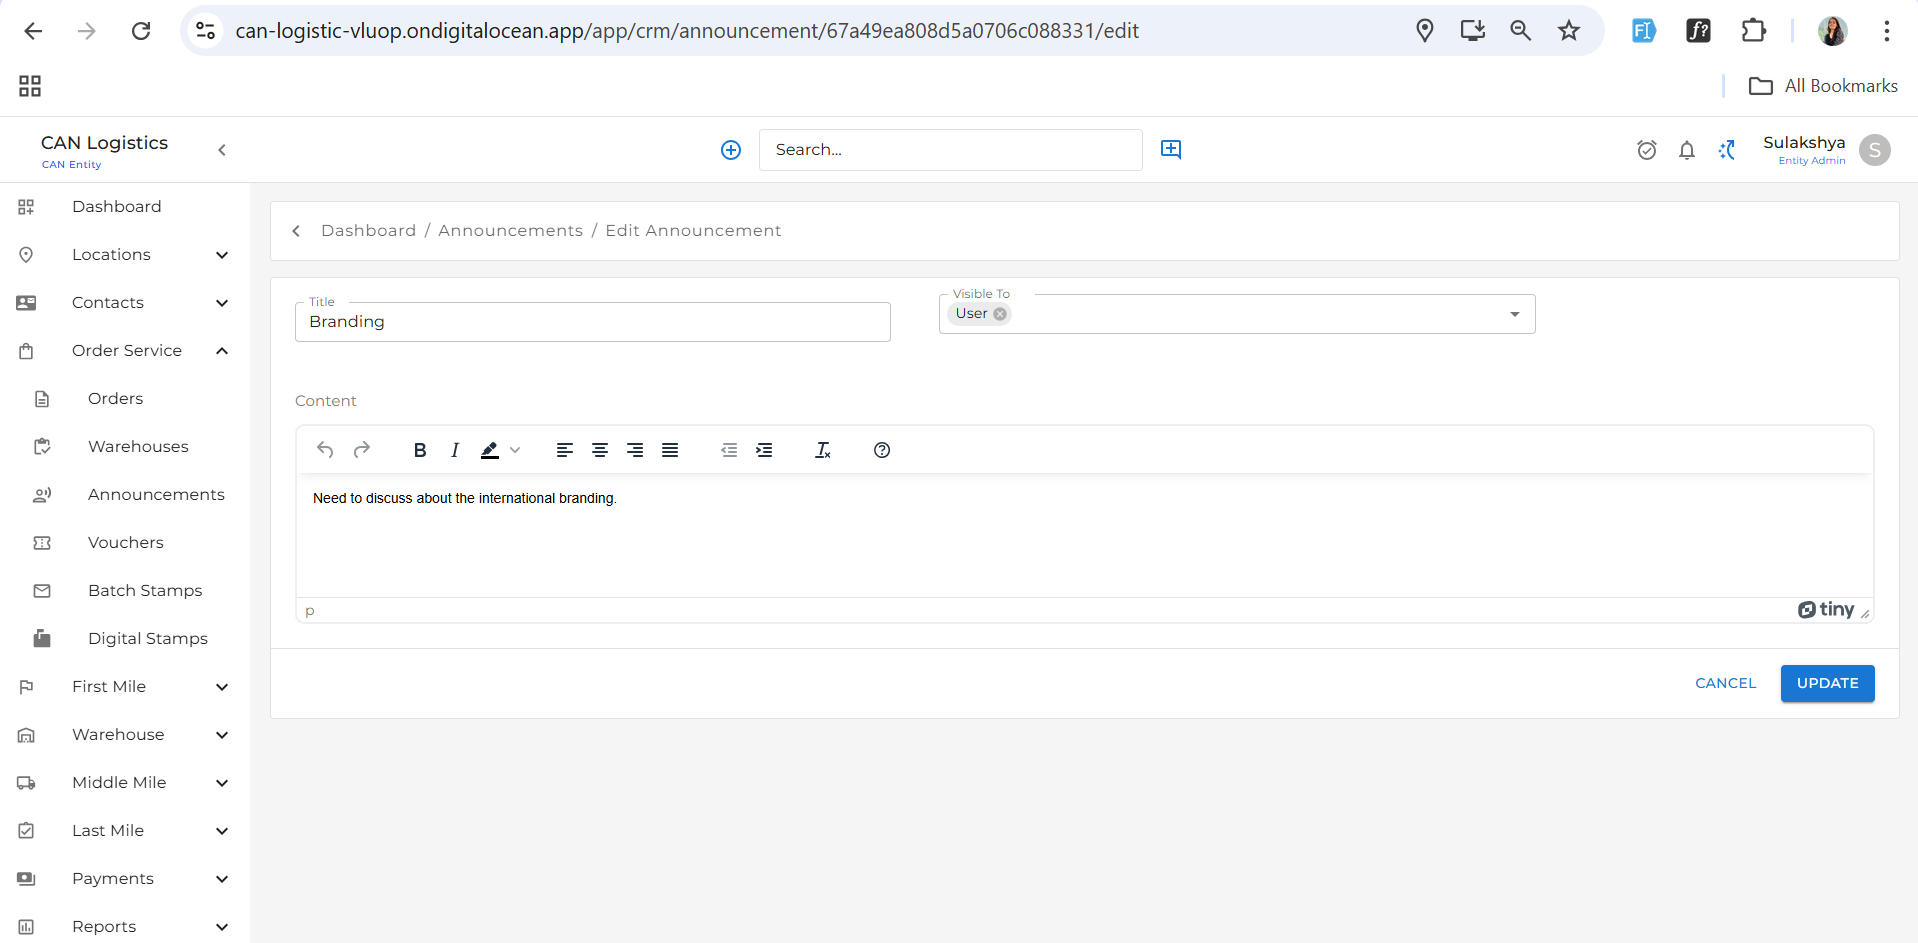The image size is (1918, 943).
Task: Click the plus circle add icon
Action: click(x=731, y=150)
